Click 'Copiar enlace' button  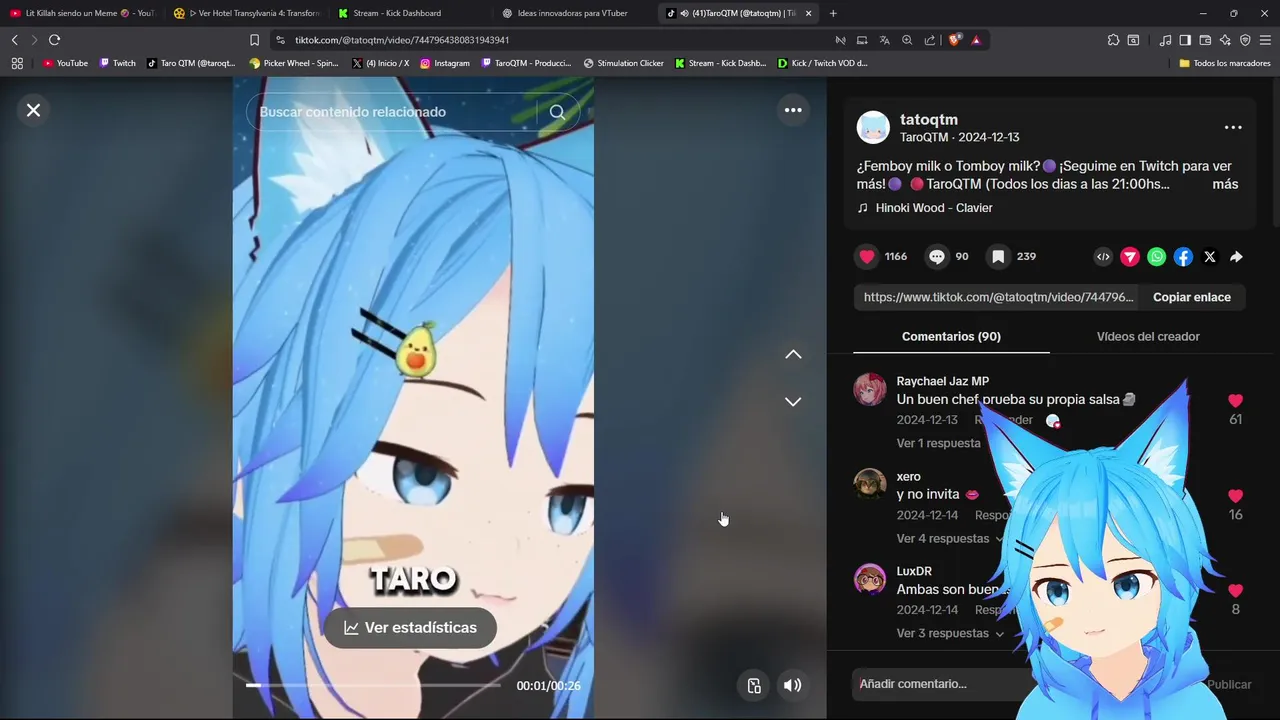(1192, 297)
